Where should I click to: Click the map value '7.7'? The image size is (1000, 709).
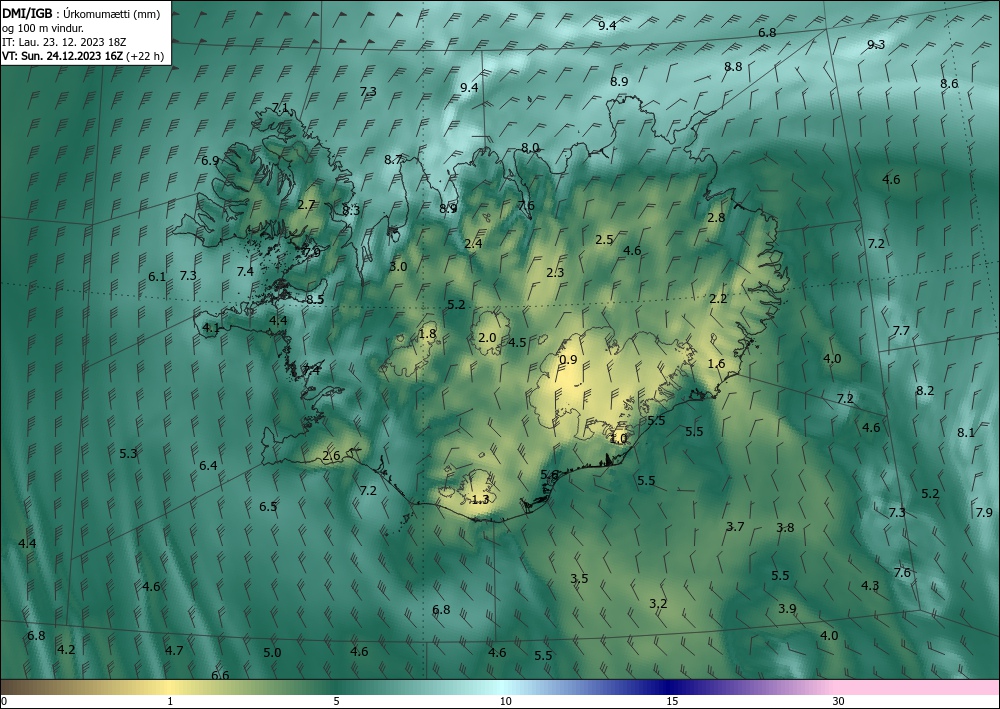point(901,330)
